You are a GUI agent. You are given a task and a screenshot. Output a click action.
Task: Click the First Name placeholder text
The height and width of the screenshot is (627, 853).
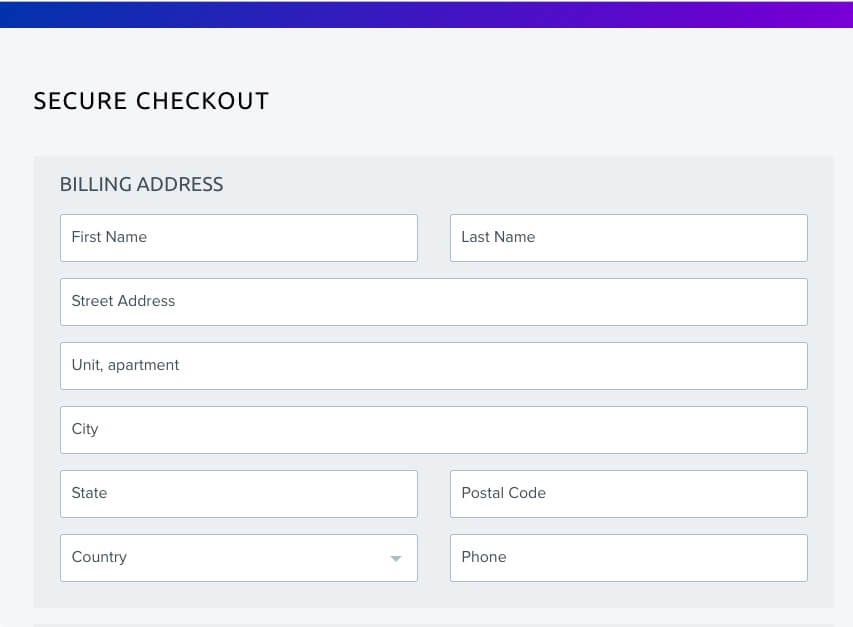(109, 237)
